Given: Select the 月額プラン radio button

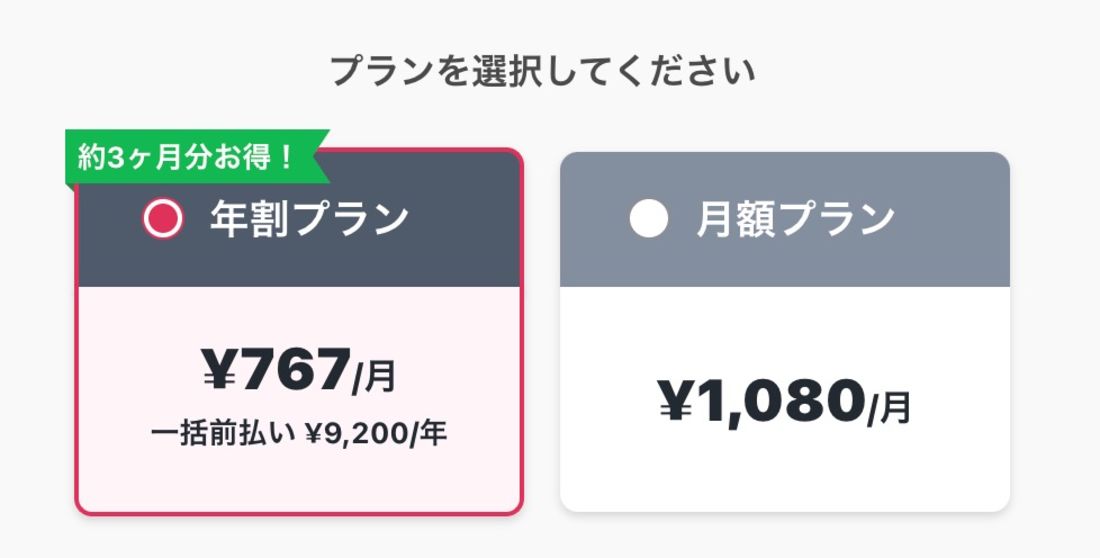Looking at the screenshot, I should pos(648,219).
